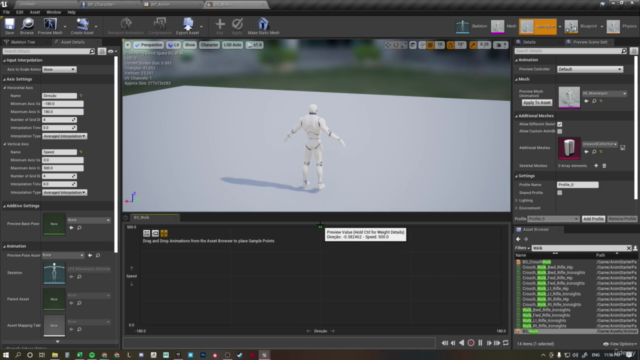
Task: Open vertical axis Interpolation Type dropdown
Action: tap(64, 192)
